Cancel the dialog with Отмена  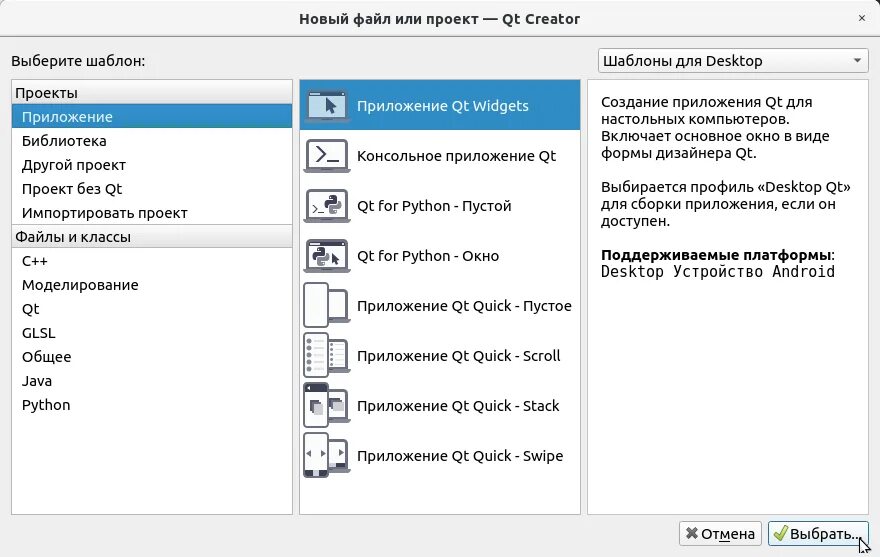pos(720,533)
